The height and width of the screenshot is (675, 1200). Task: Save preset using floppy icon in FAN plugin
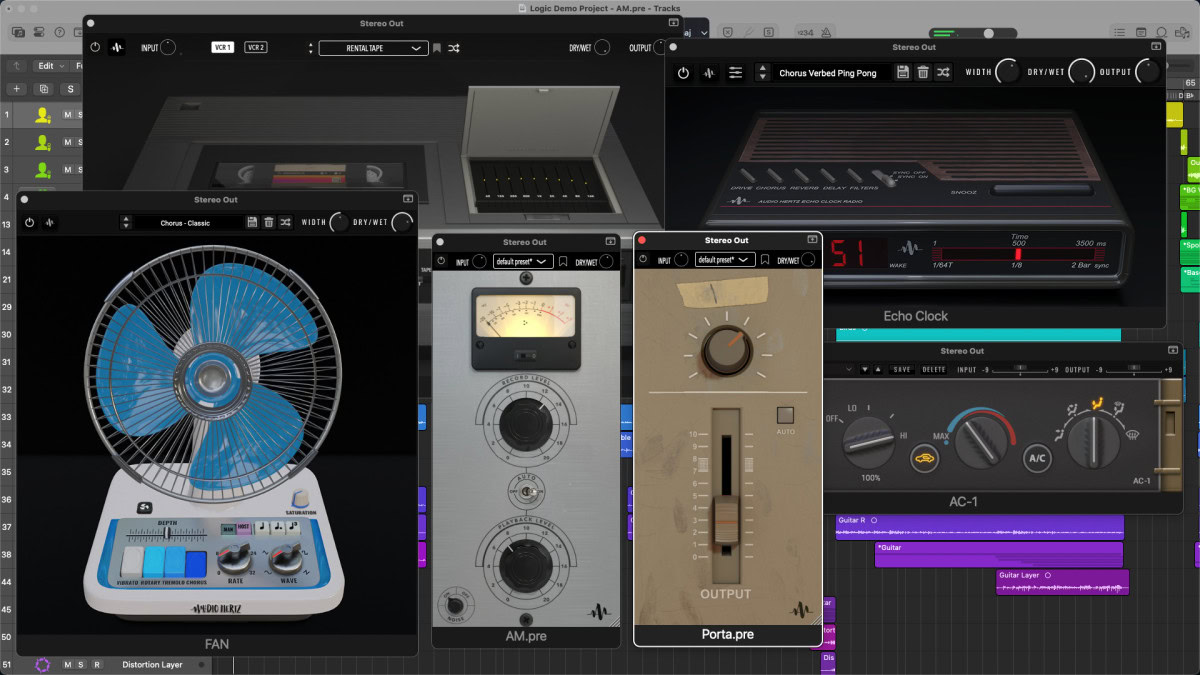pos(252,222)
